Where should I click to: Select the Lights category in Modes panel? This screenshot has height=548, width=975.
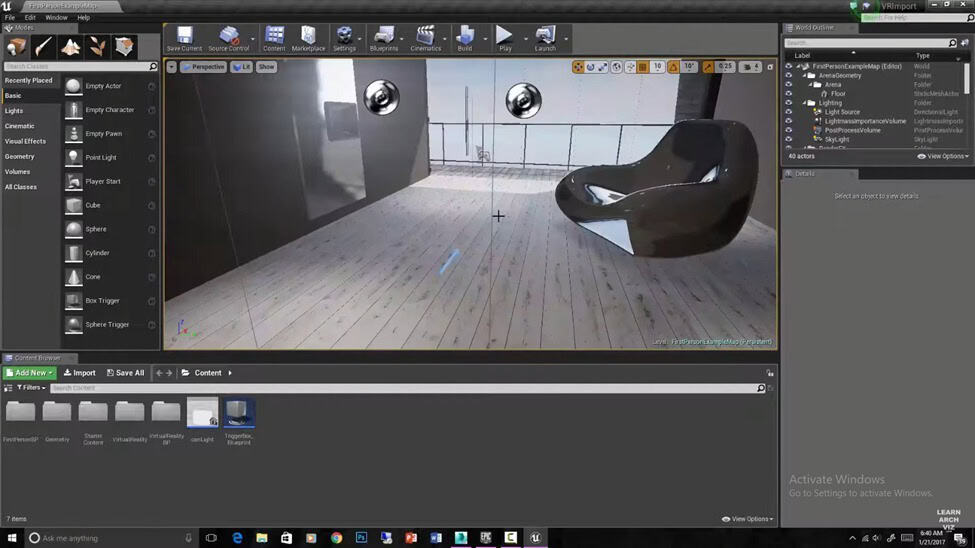pos(14,111)
